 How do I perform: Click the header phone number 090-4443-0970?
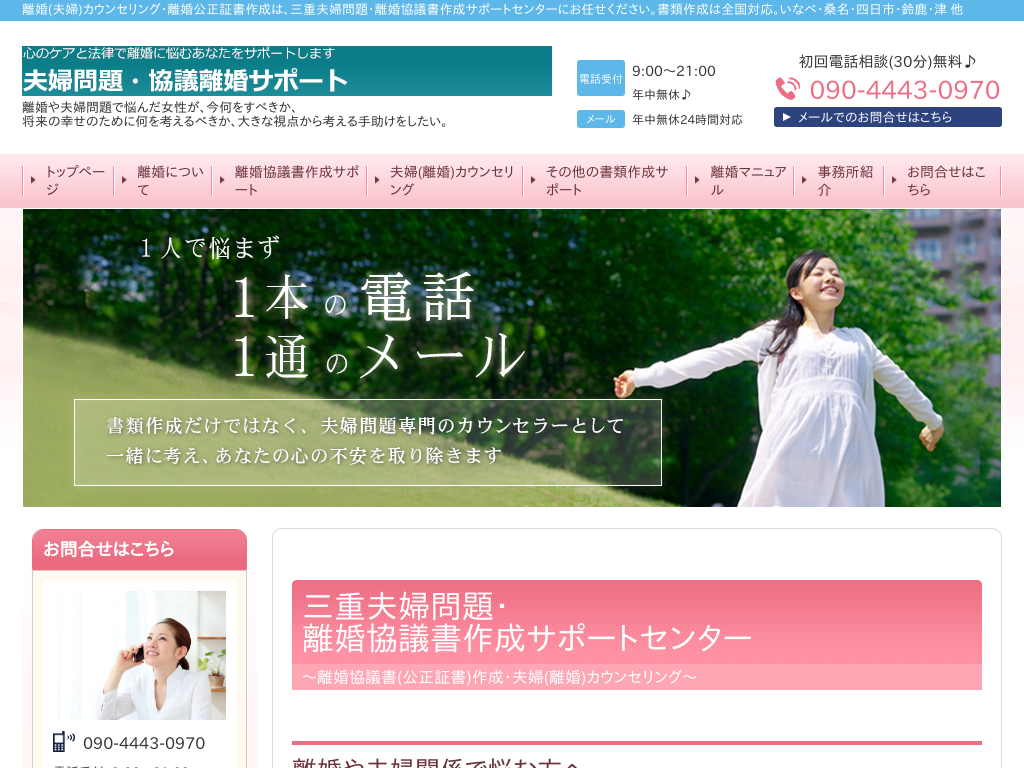click(904, 89)
